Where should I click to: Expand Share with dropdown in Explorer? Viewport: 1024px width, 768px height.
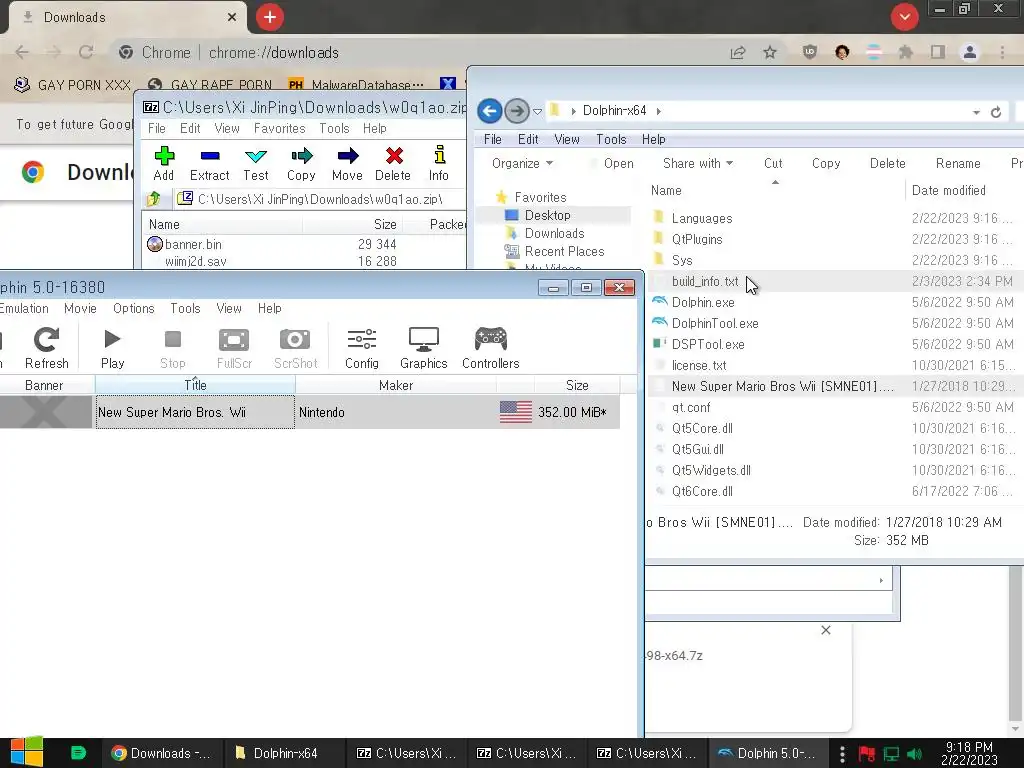coord(697,163)
